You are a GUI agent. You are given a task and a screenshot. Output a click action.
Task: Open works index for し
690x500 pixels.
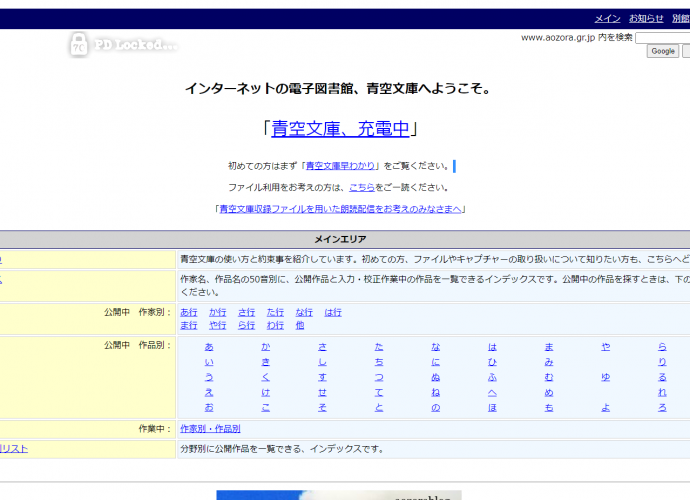[x=323, y=362]
